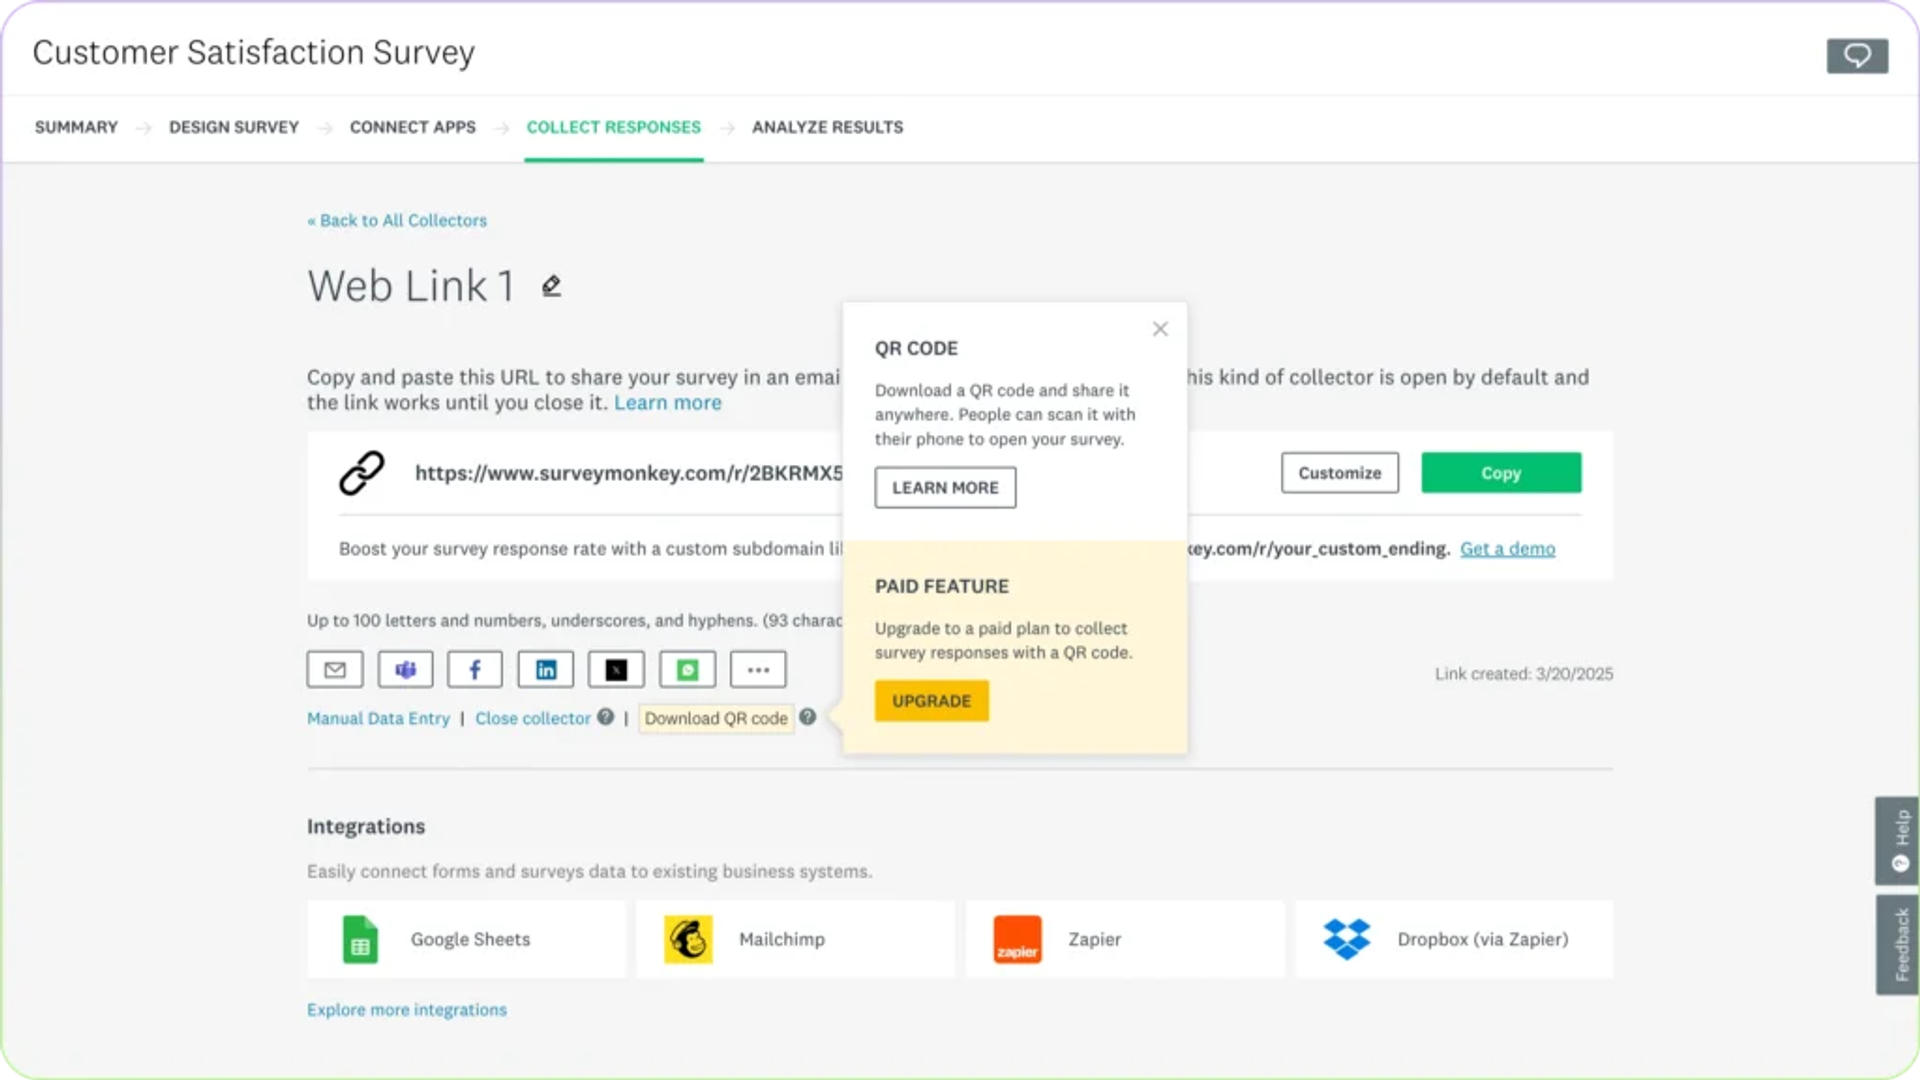The height and width of the screenshot is (1080, 1920).
Task: Share the survey on LinkedIn
Action: click(x=546, y=670)
